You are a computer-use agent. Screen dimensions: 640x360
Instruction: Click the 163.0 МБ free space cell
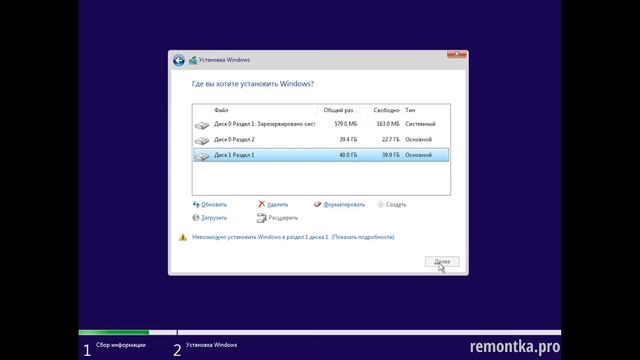388,124
